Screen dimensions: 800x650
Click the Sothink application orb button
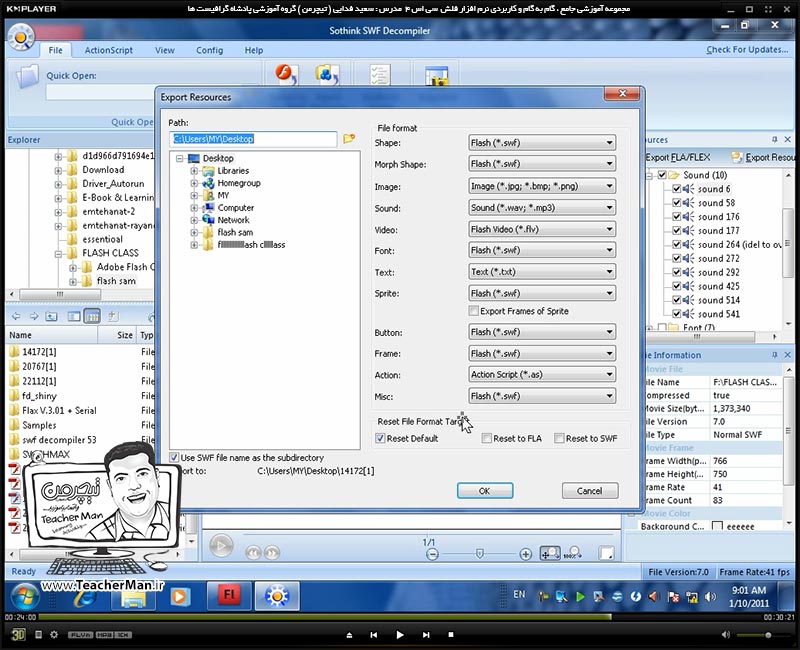(21, 38)
